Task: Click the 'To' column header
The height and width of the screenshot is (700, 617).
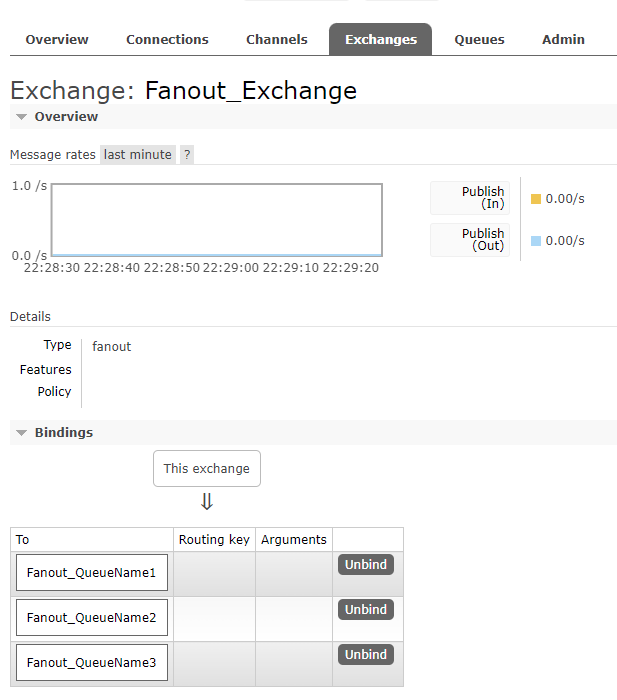Action: 22,539
